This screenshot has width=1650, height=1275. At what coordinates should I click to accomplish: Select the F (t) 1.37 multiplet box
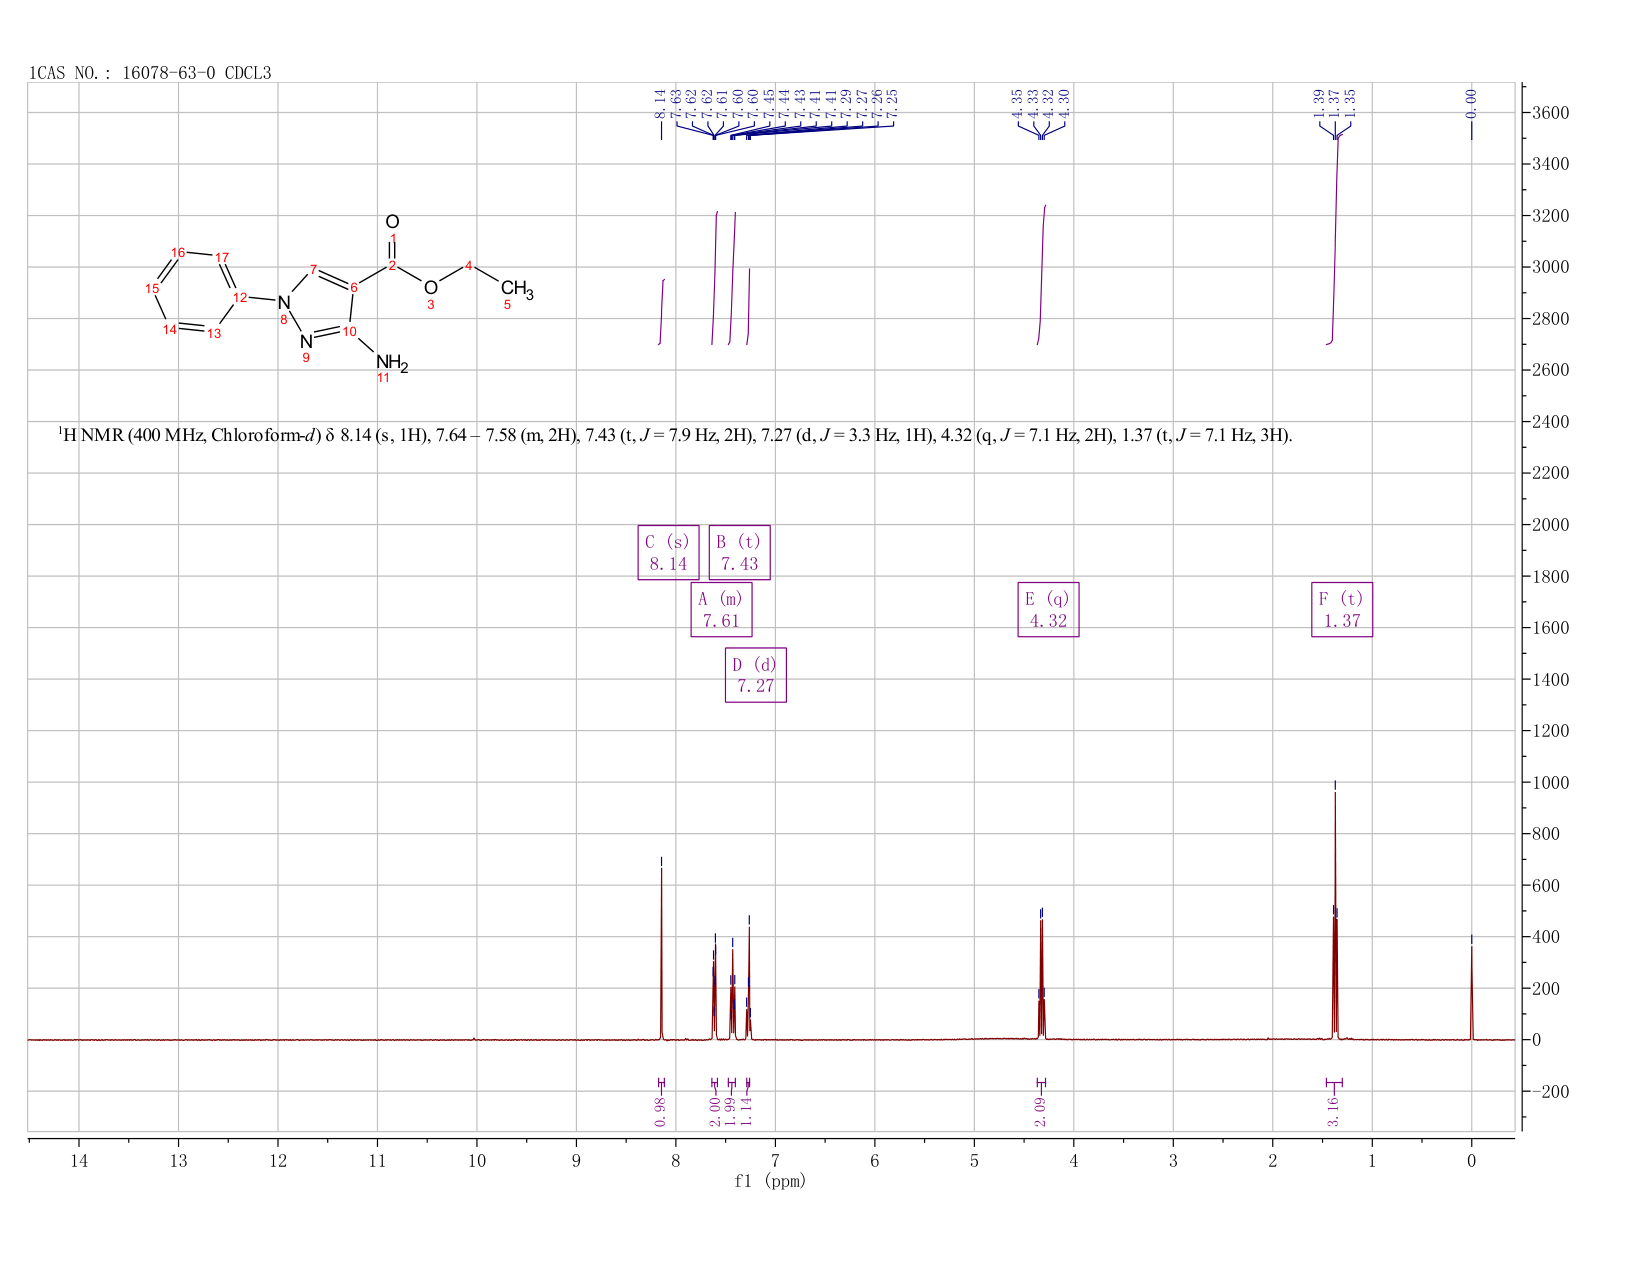coord(1342,609)
